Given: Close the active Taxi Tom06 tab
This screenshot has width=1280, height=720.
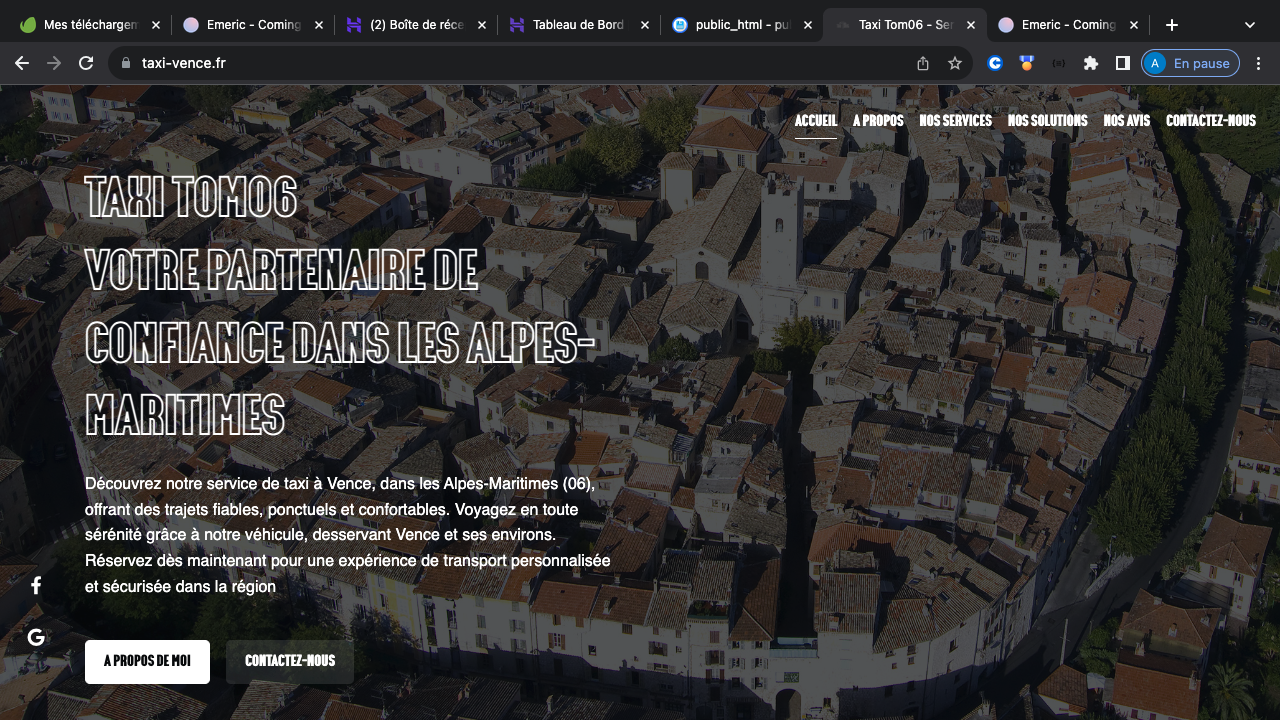Looking at the screenshot, I should [x=971, y=25].
